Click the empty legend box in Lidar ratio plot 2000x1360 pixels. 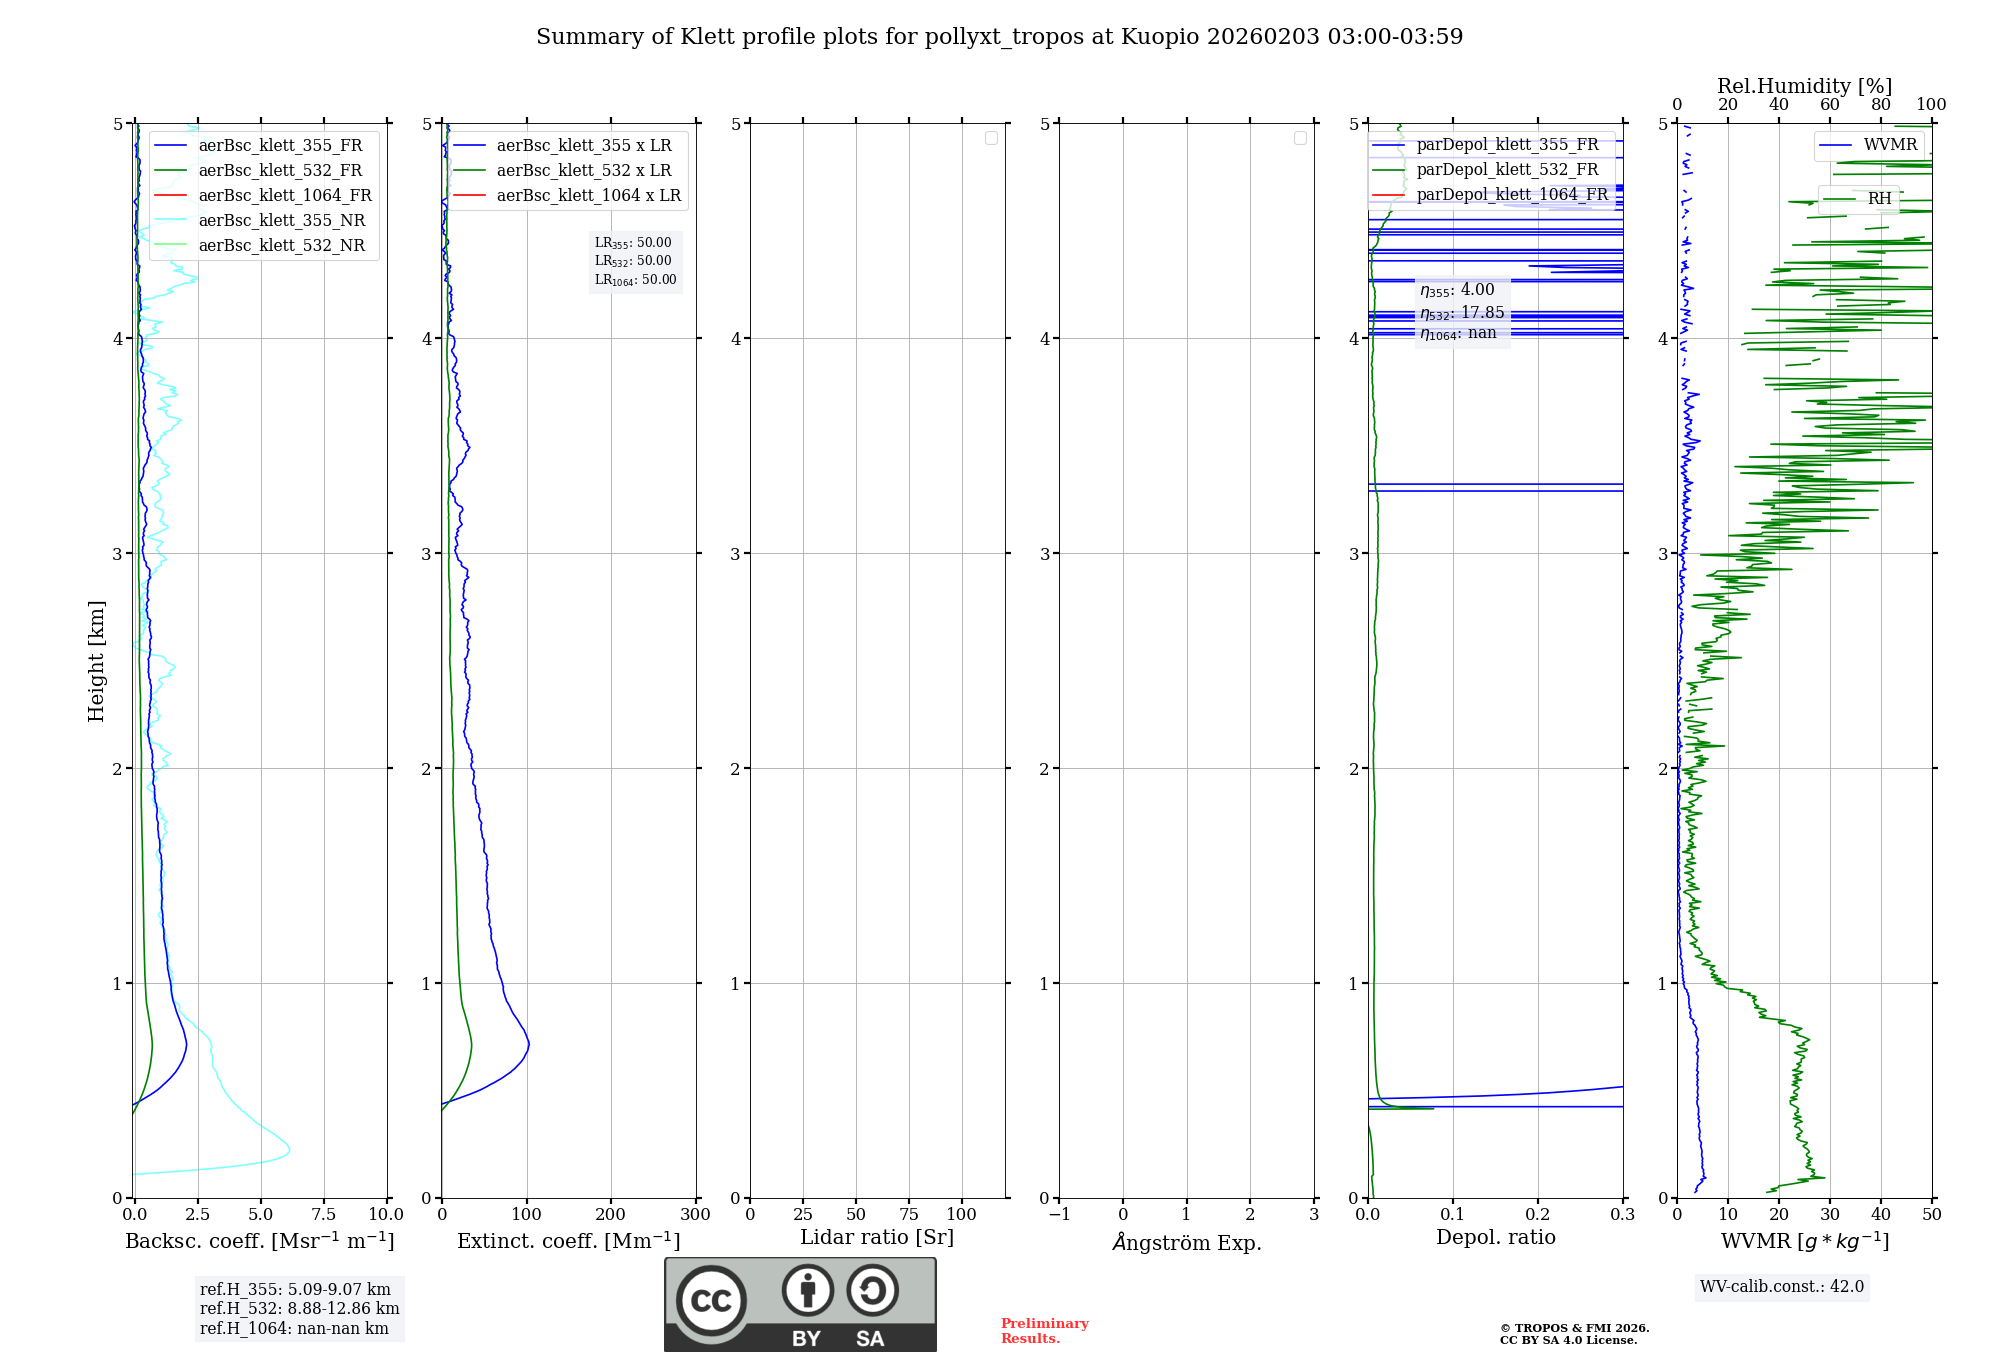tap(991, 138)
